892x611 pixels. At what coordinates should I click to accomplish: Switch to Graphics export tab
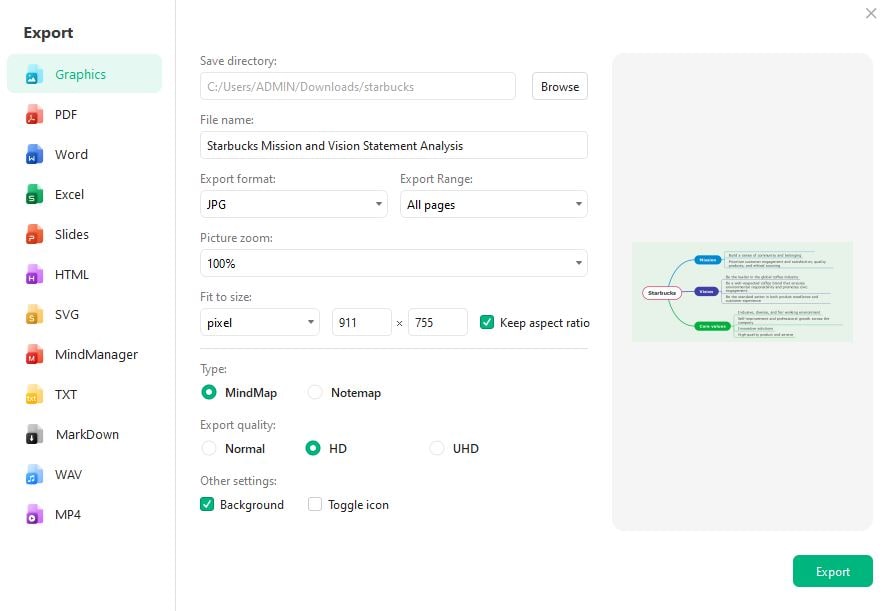pyautogui.click(x=84, y=74)
